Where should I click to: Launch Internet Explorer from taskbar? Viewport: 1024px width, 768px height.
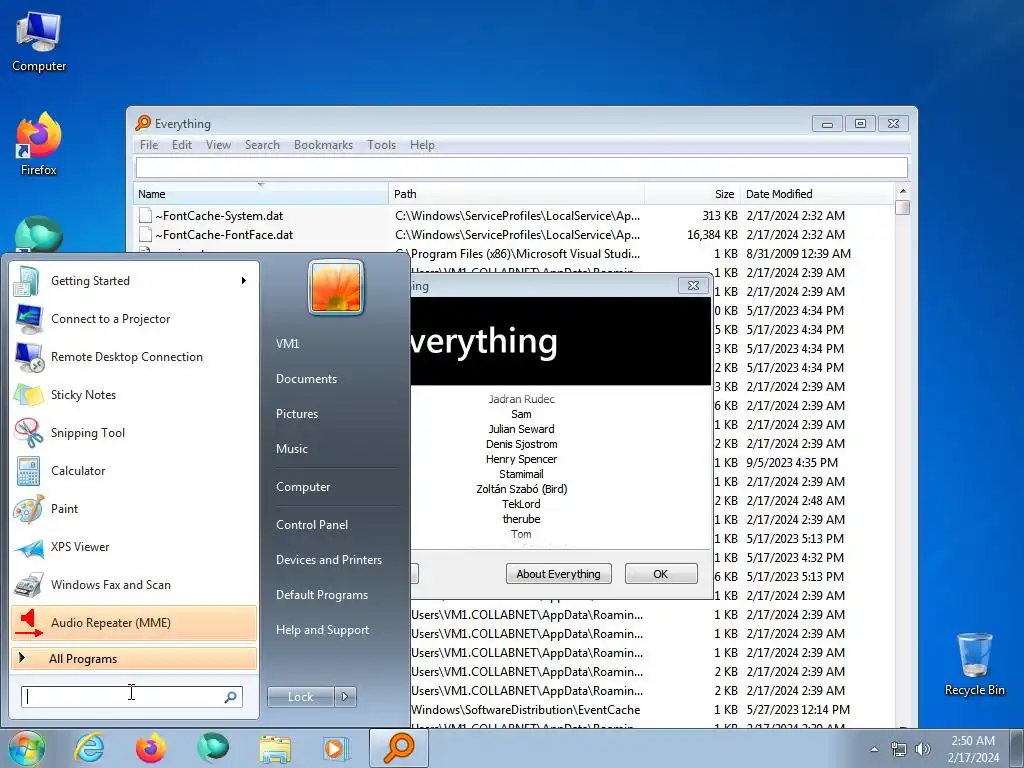click(x=89, y=748)
